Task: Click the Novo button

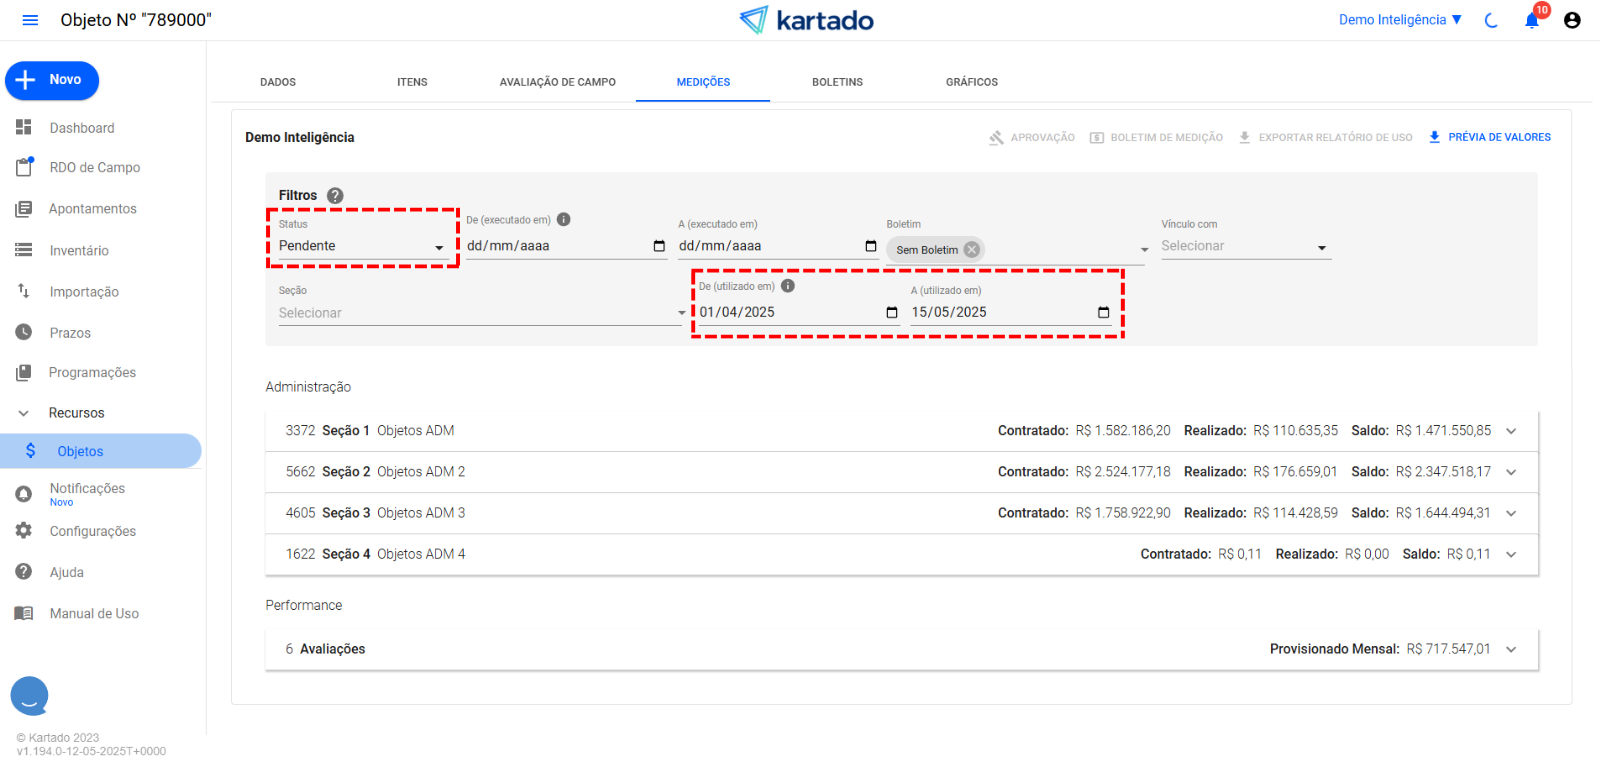Action: click(x=52, y=80)
